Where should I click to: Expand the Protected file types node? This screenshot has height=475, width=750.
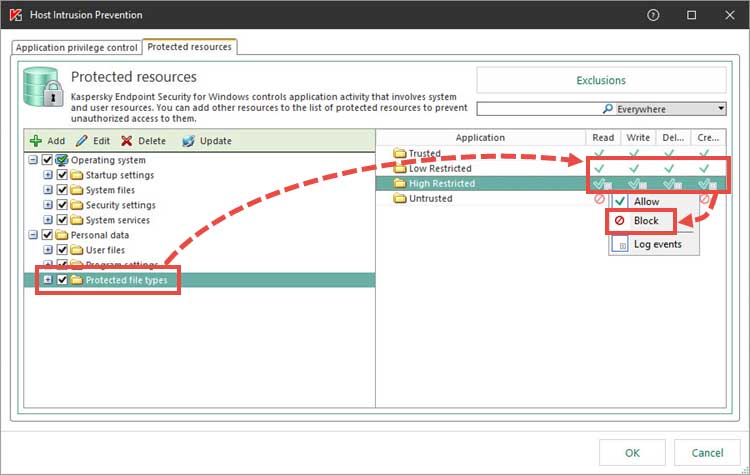(x=48, y=279)
